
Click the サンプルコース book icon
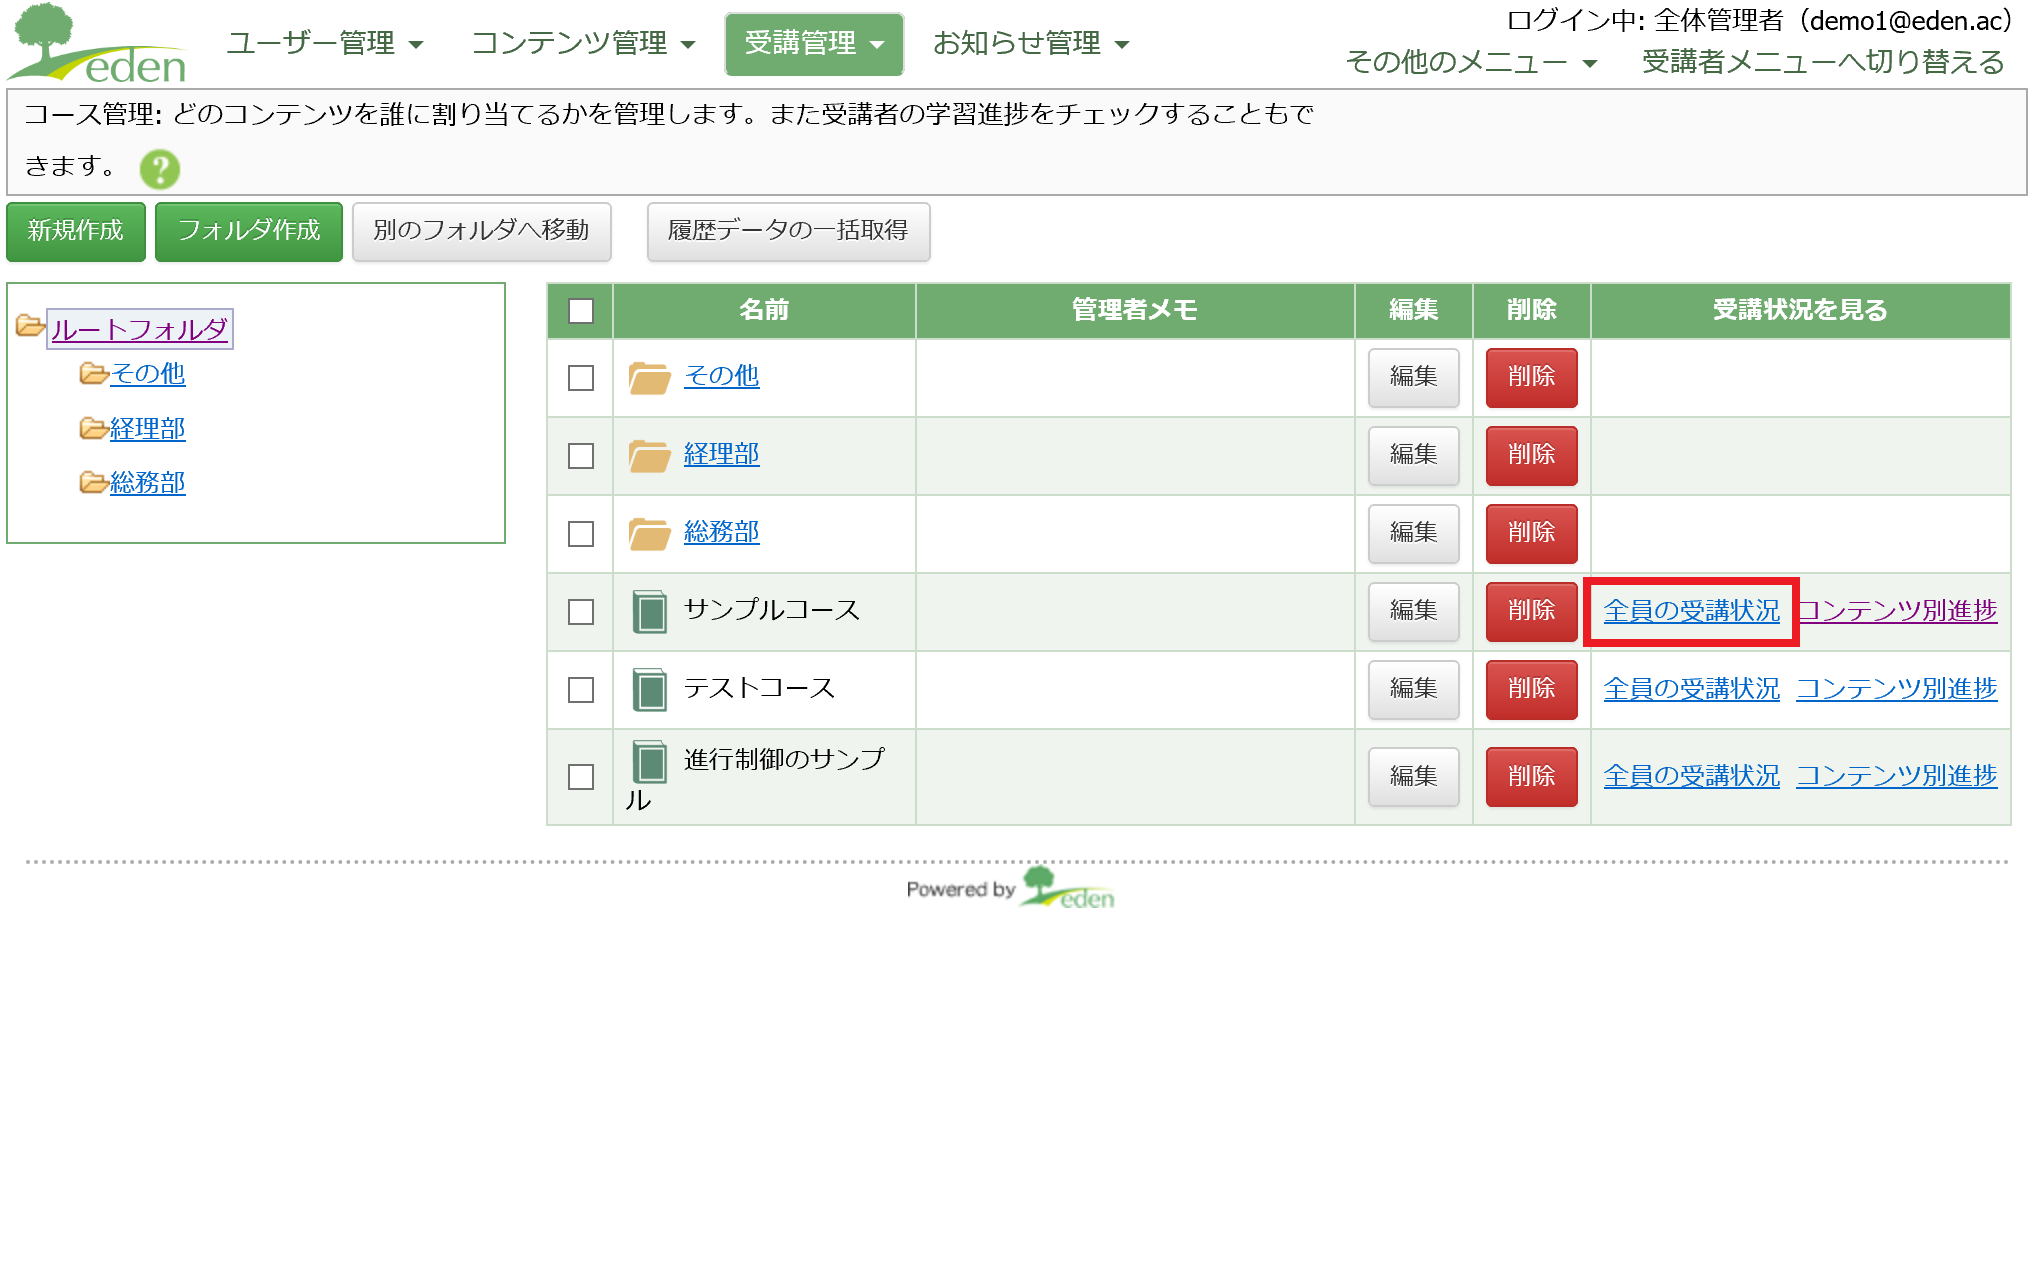[649, 611]
